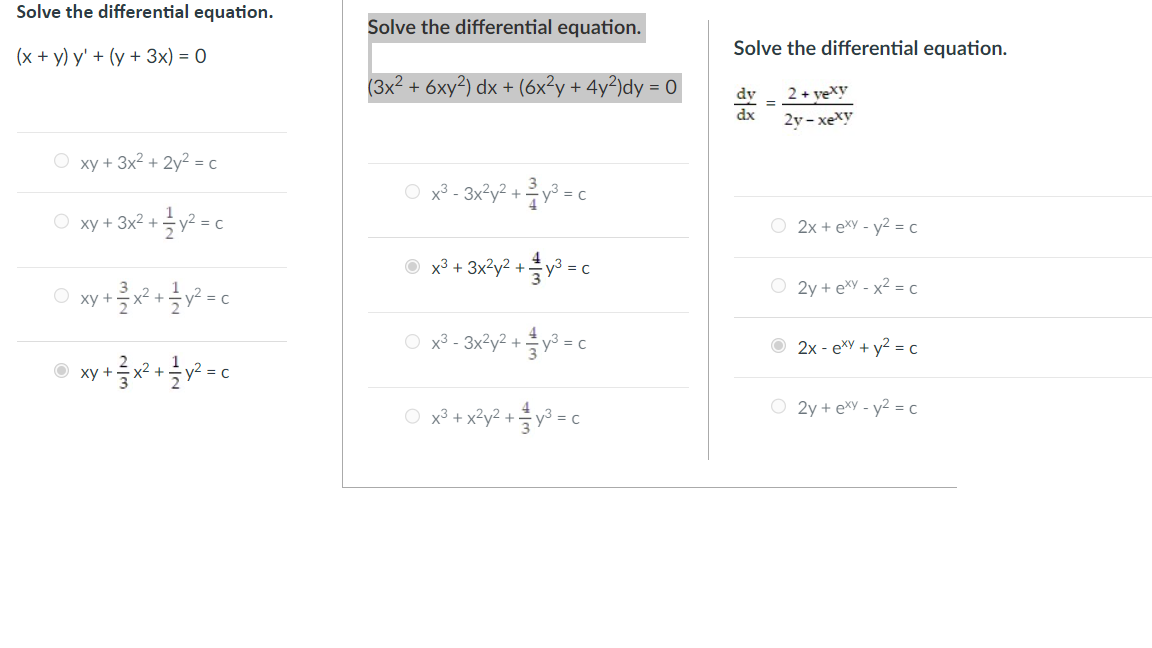1152x648 pixels.
Task: Click the highlighted Solve the differential equation header
Action: (x=504, y=27)
